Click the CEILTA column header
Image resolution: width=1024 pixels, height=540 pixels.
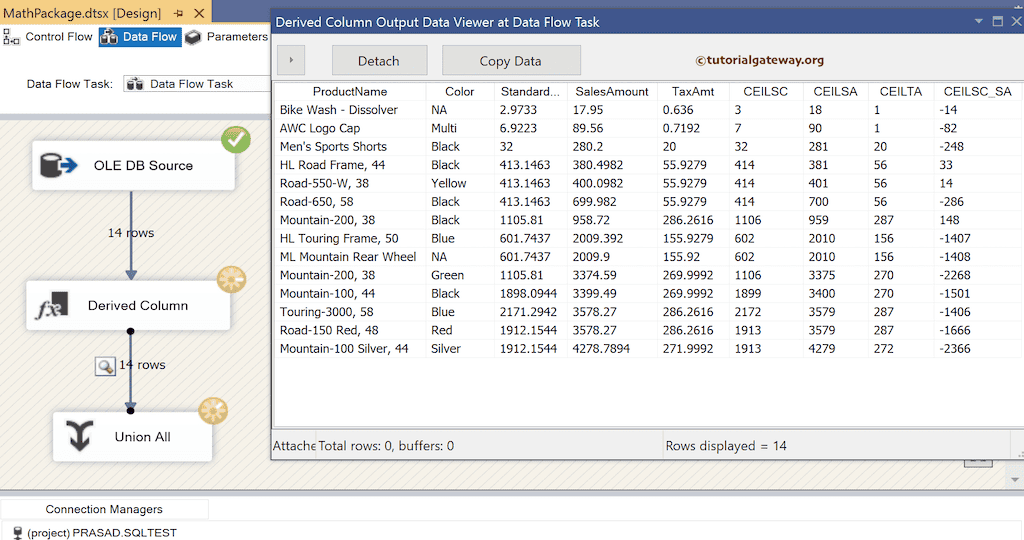click(x=901, y=91)
